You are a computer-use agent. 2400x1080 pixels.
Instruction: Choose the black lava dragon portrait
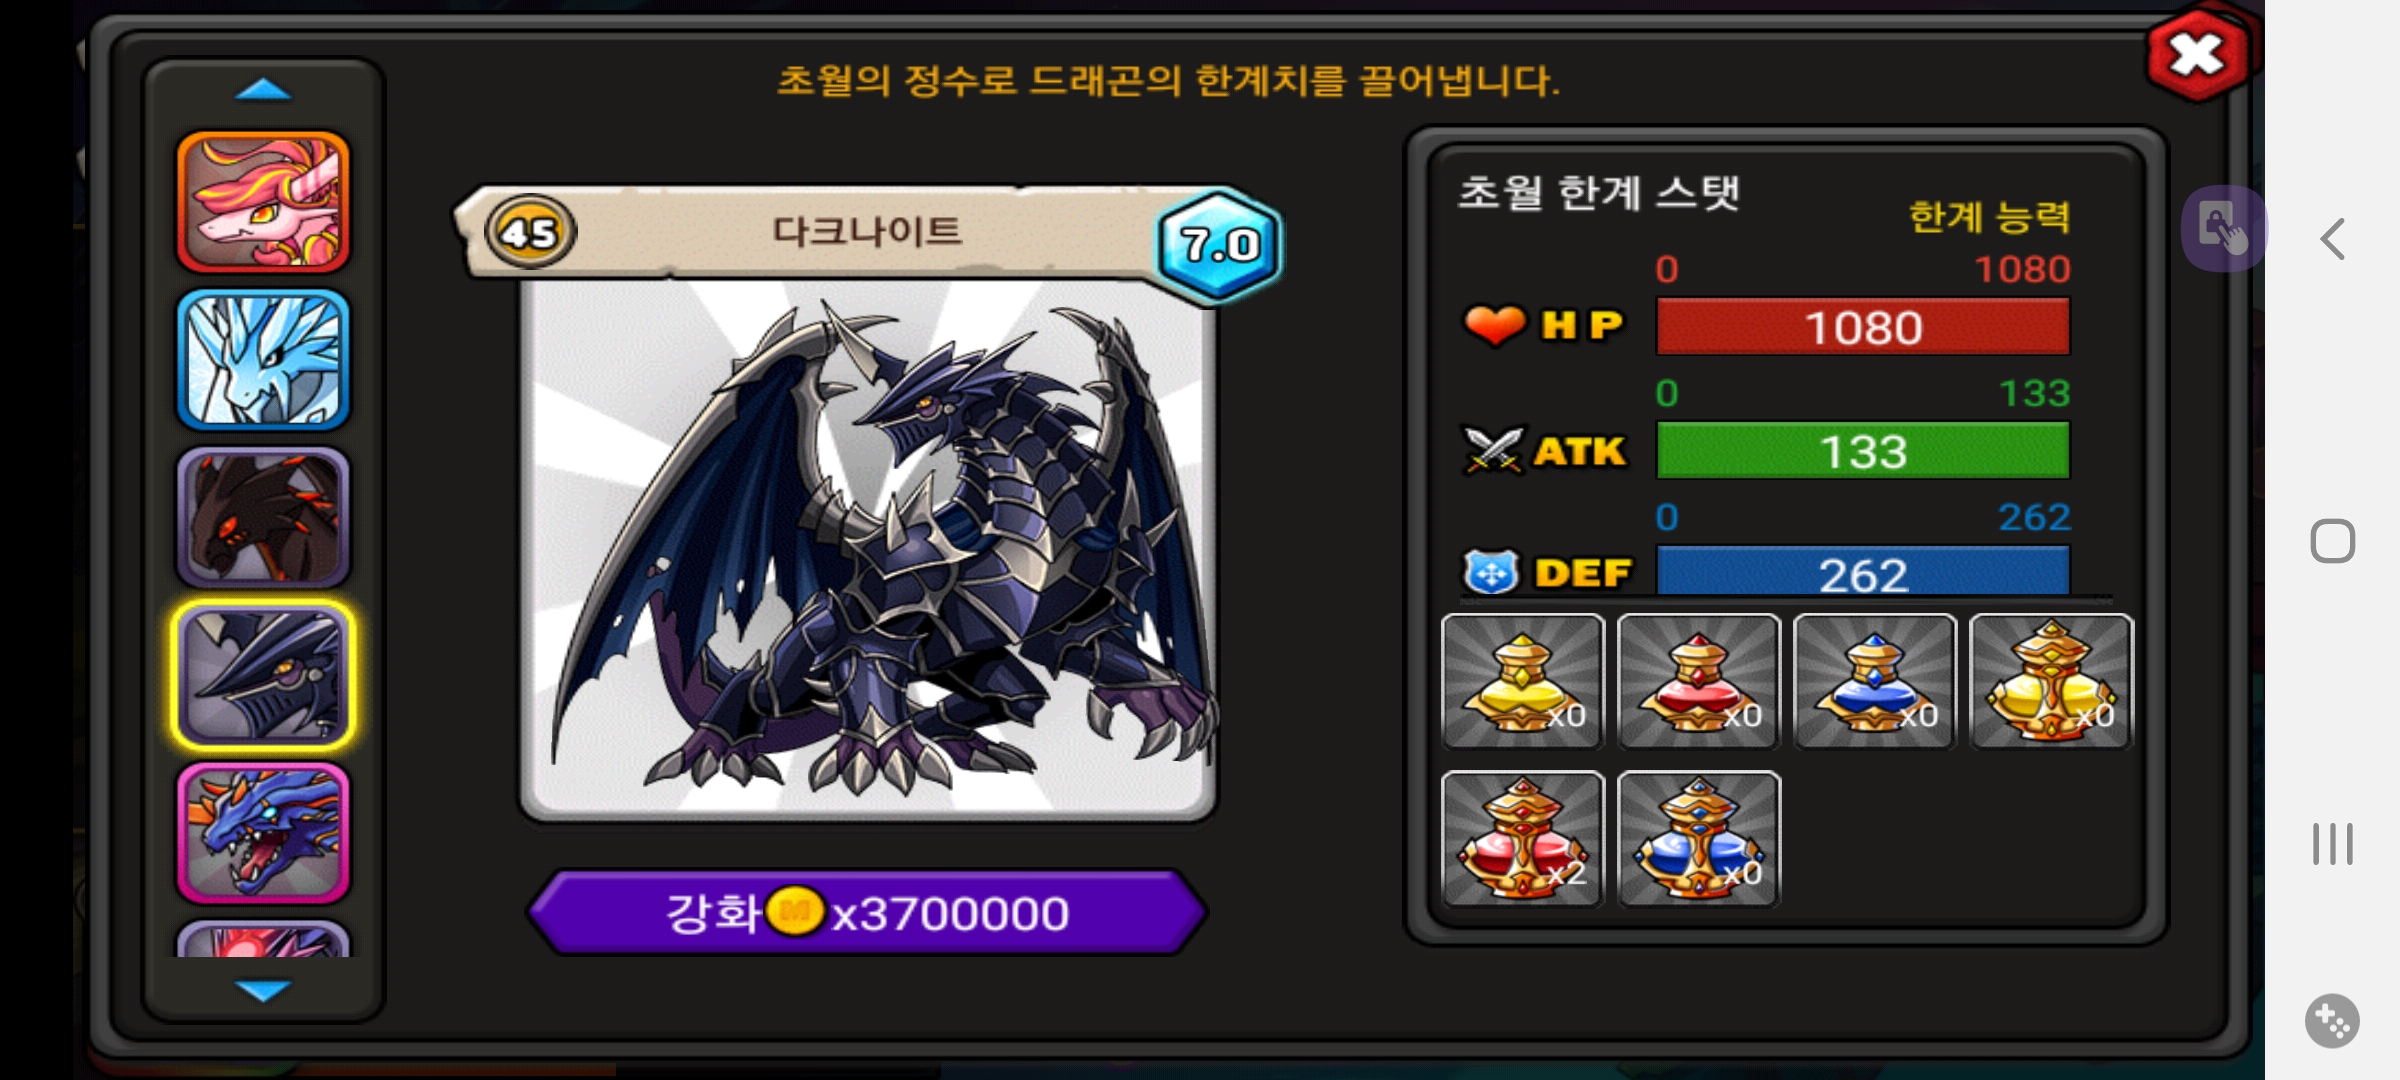(x=263, y=517)
